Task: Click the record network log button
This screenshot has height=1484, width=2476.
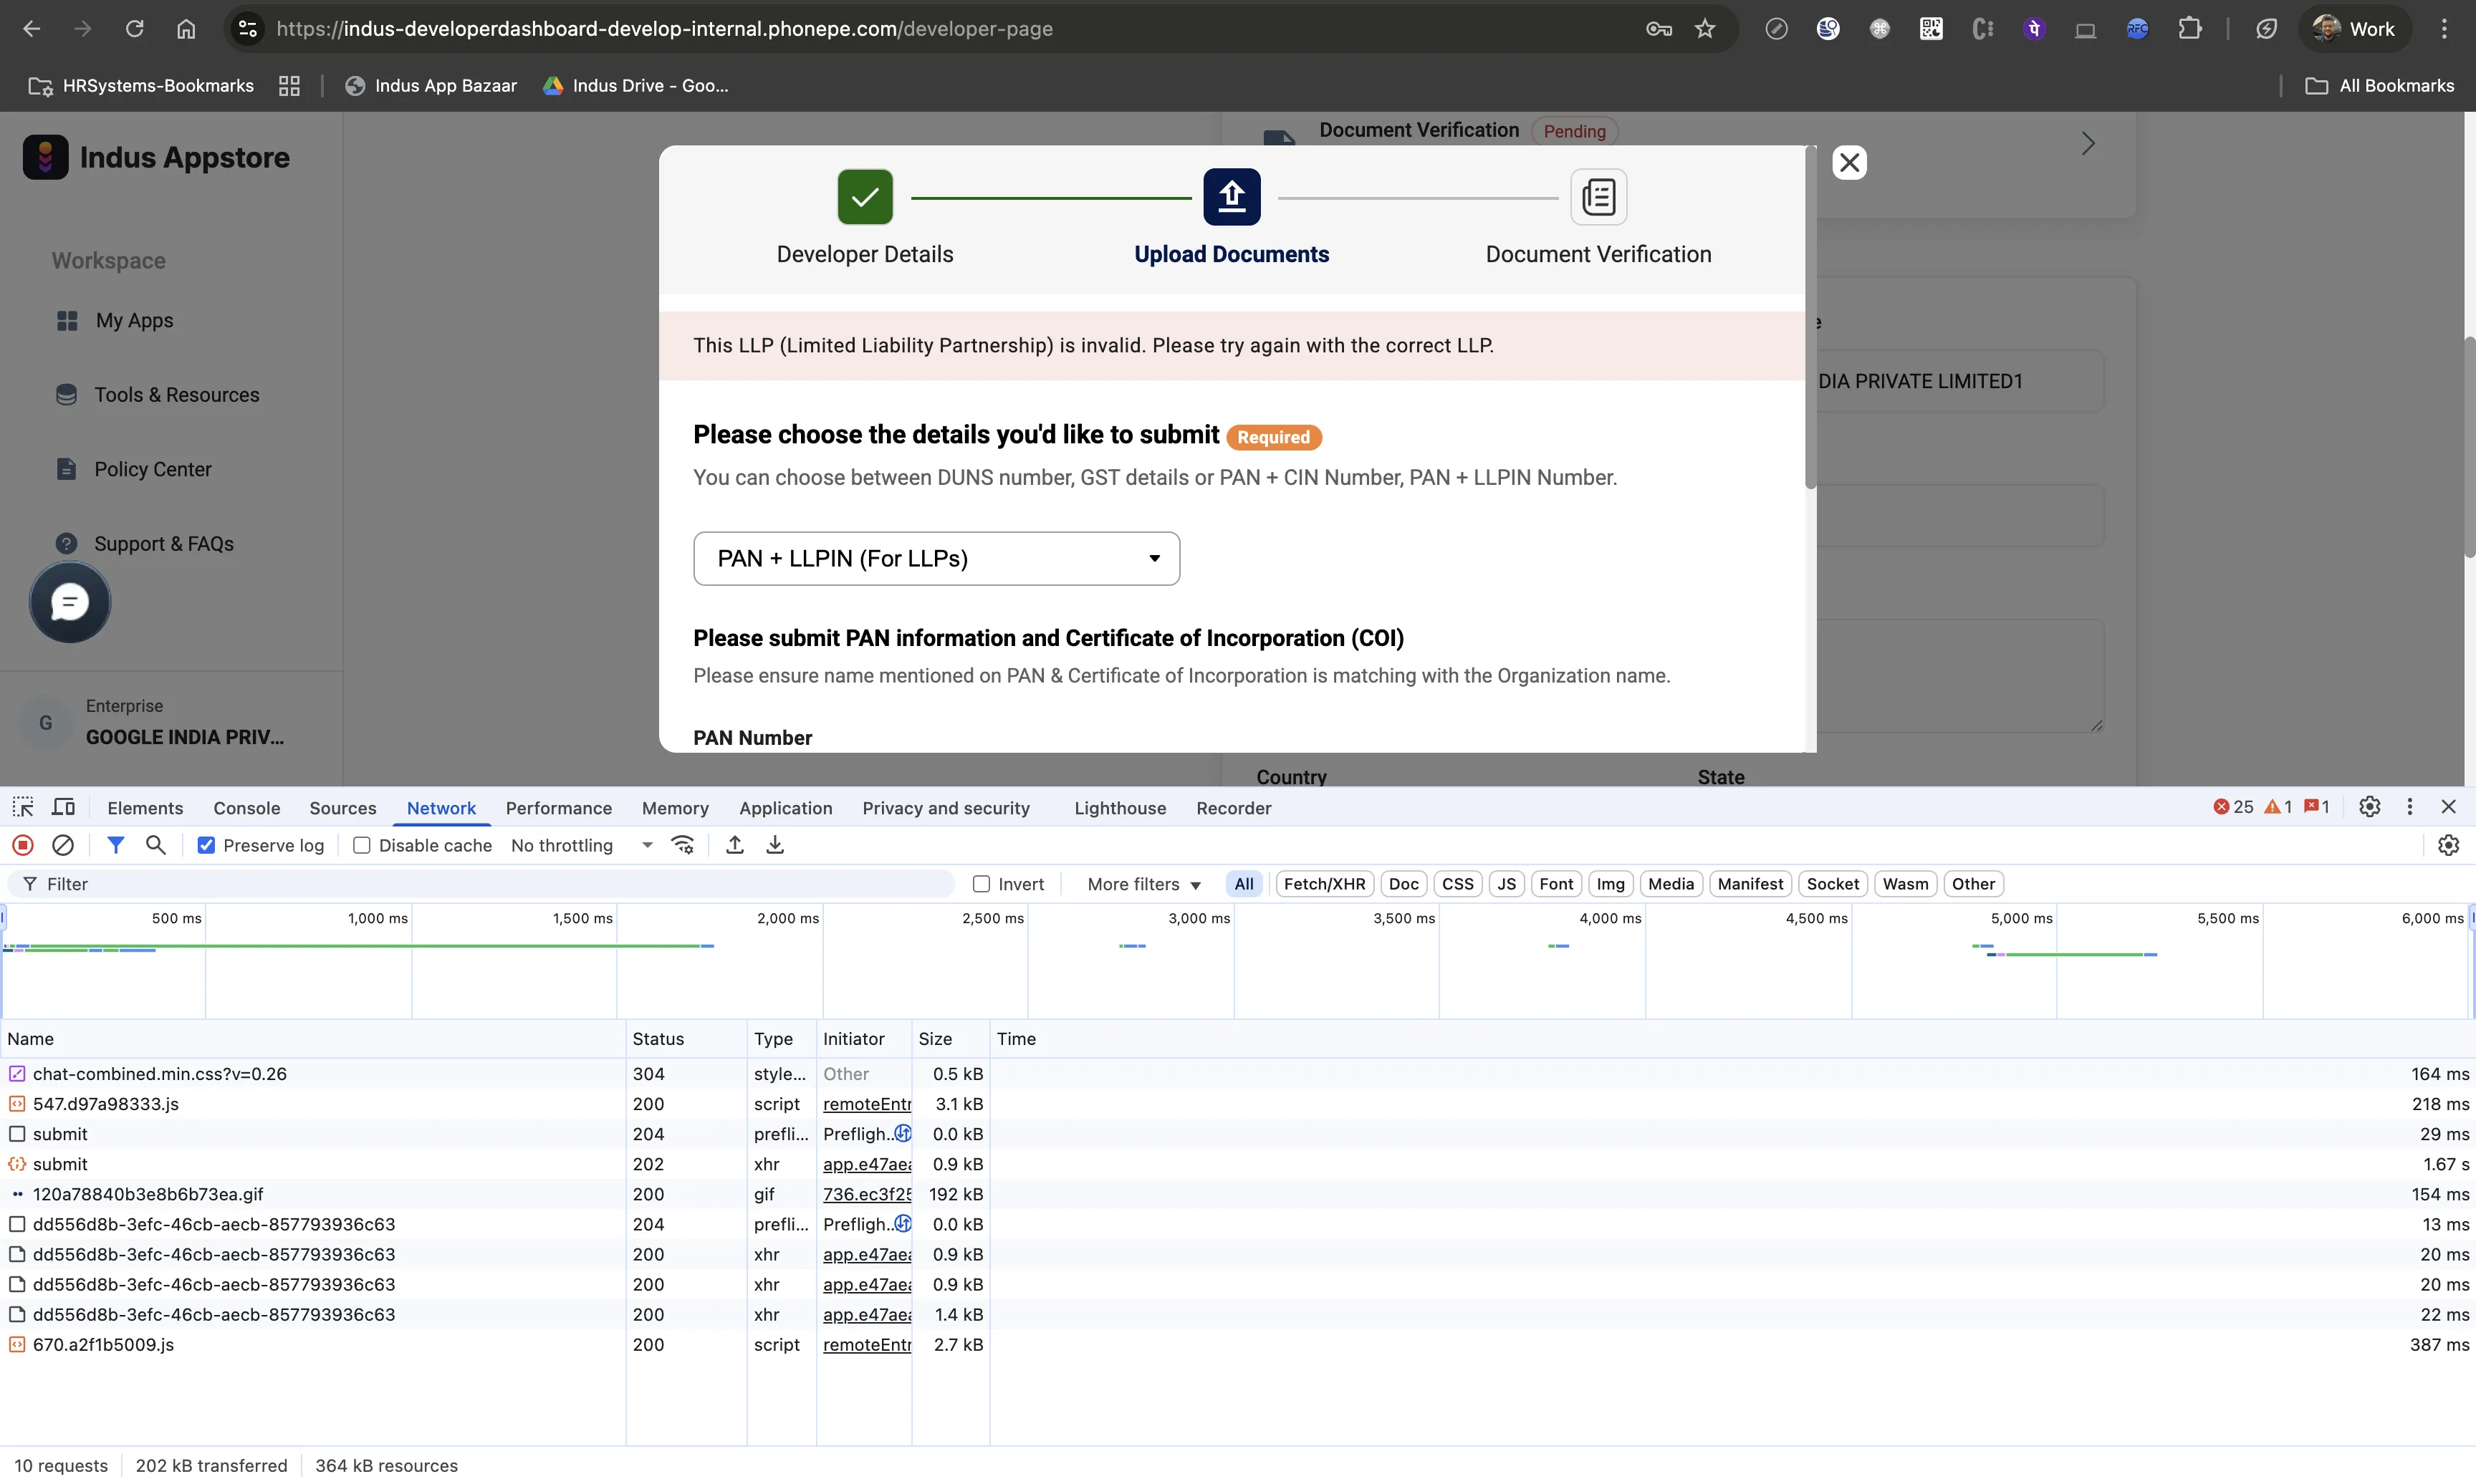Action: coord(23,845)
